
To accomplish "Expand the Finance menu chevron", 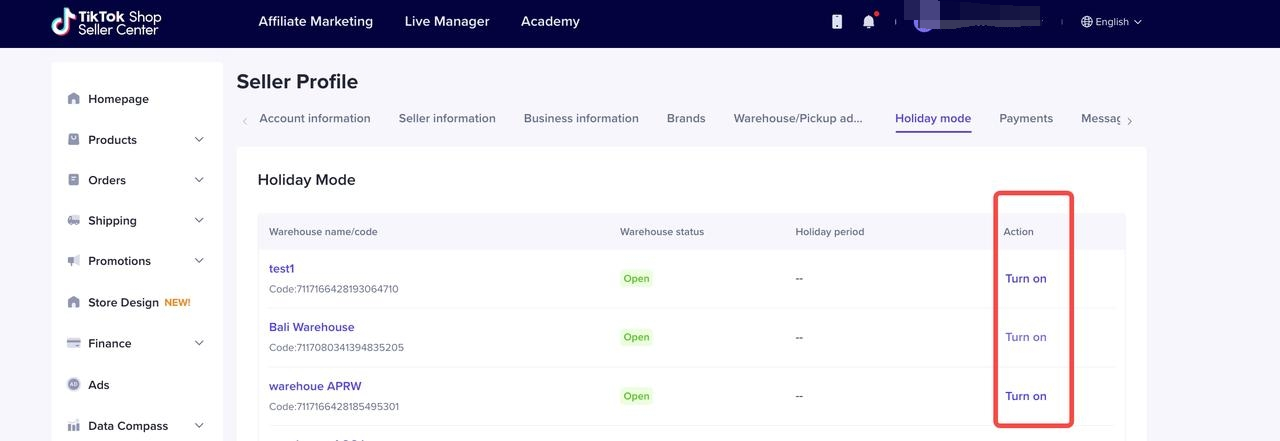I will point(198,343).
